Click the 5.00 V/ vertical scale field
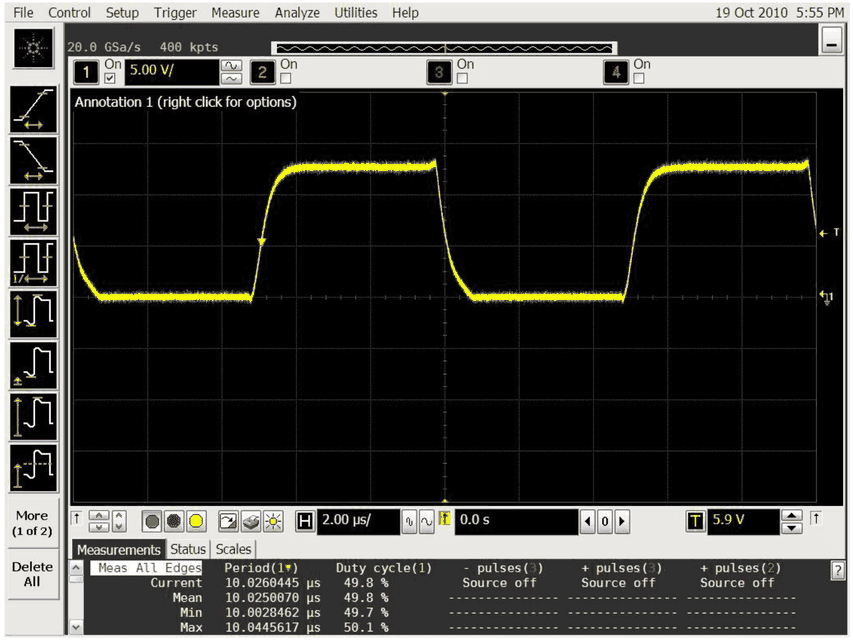This screenshot has height=640, width=853. tap(172, 72)
